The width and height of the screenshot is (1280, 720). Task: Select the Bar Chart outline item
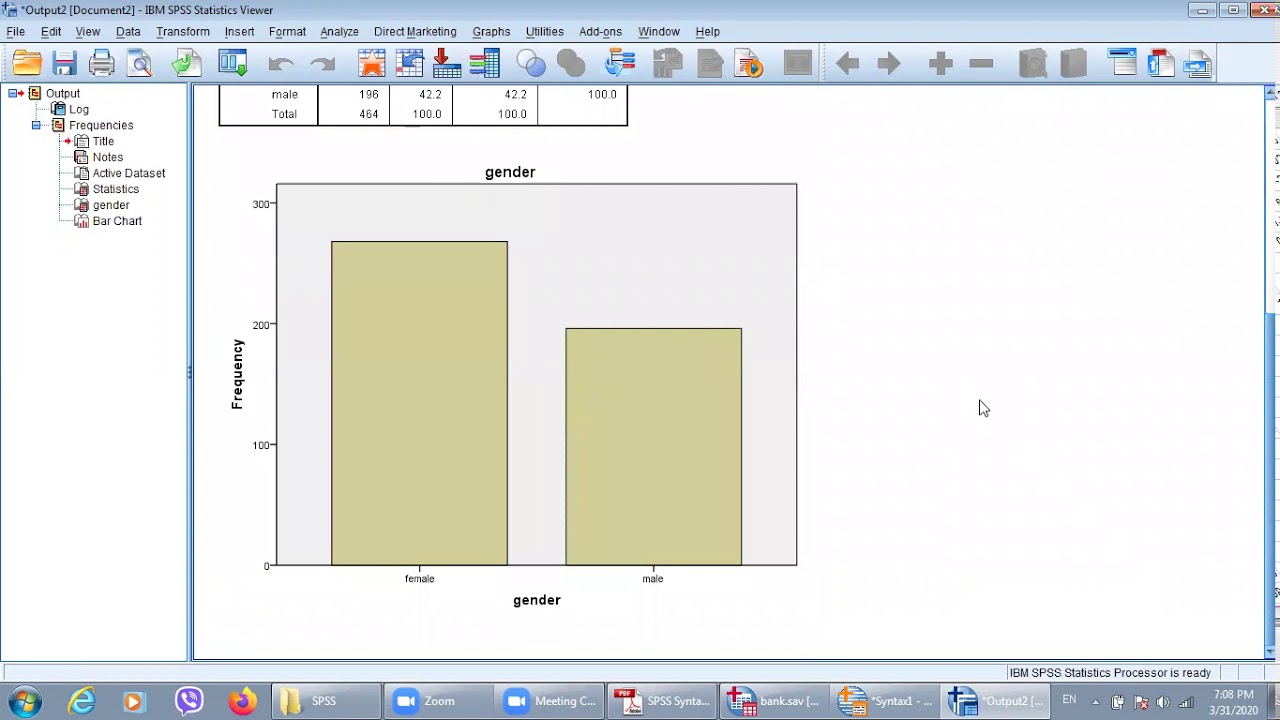(117, 221)
